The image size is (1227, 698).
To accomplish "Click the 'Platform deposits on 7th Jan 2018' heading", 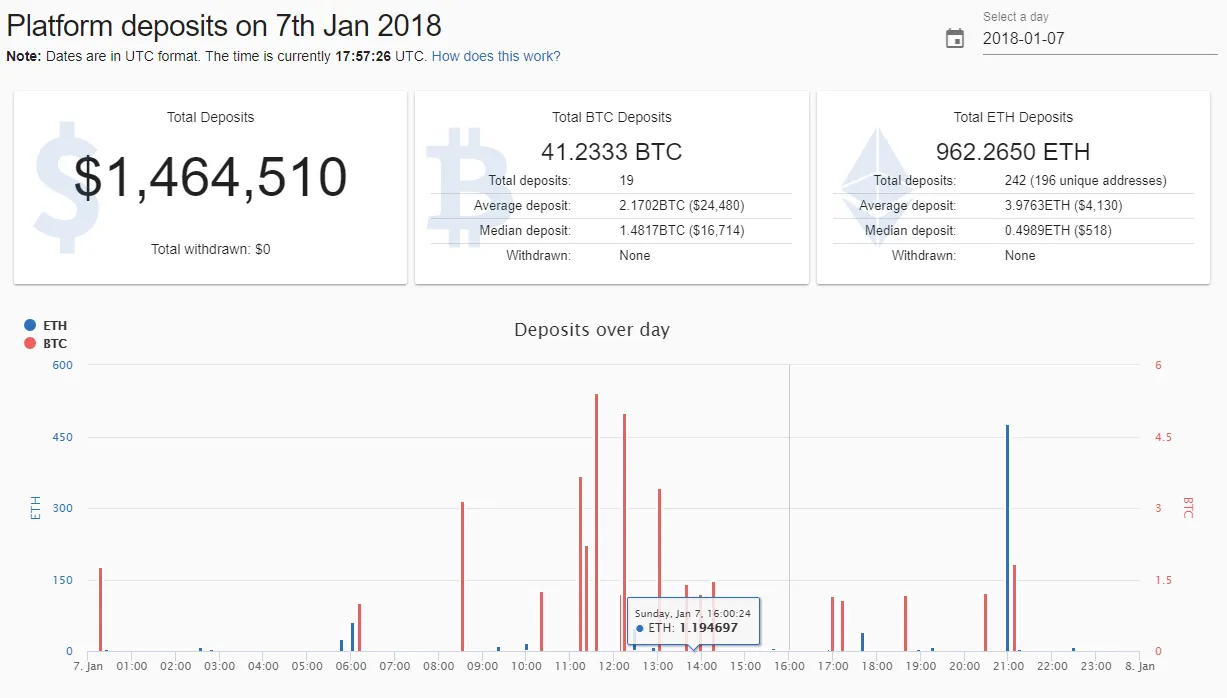I will pyautogui.click(x=224, y=25).
